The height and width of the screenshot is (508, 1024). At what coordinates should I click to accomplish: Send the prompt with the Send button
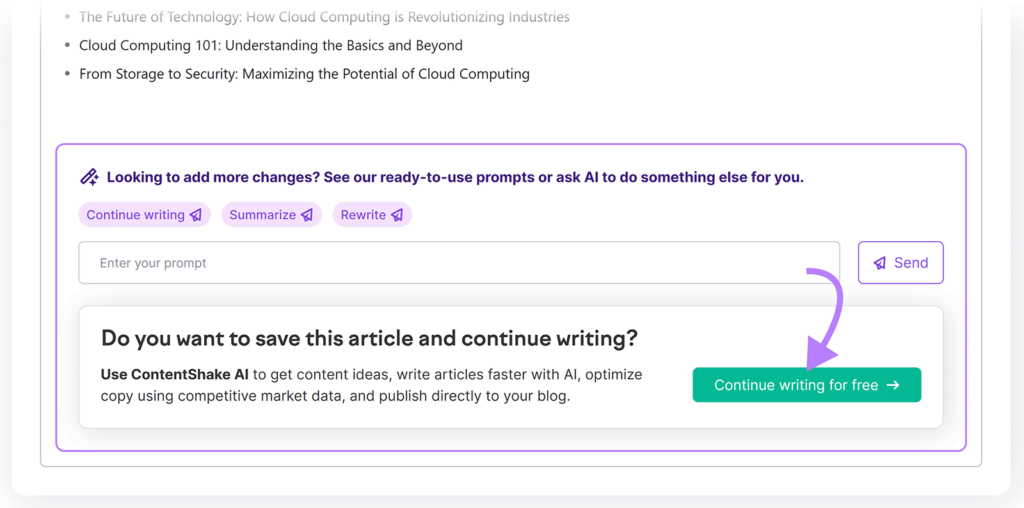click(x=901, y=262)
